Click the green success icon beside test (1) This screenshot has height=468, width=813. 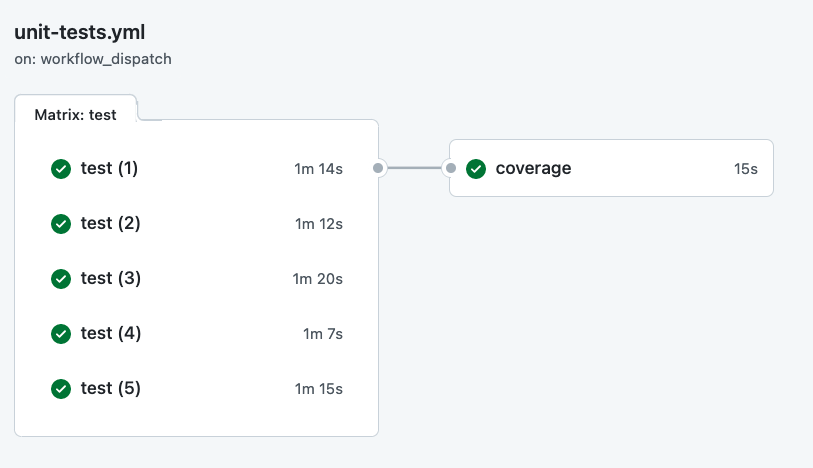click(x=61, y=169)
